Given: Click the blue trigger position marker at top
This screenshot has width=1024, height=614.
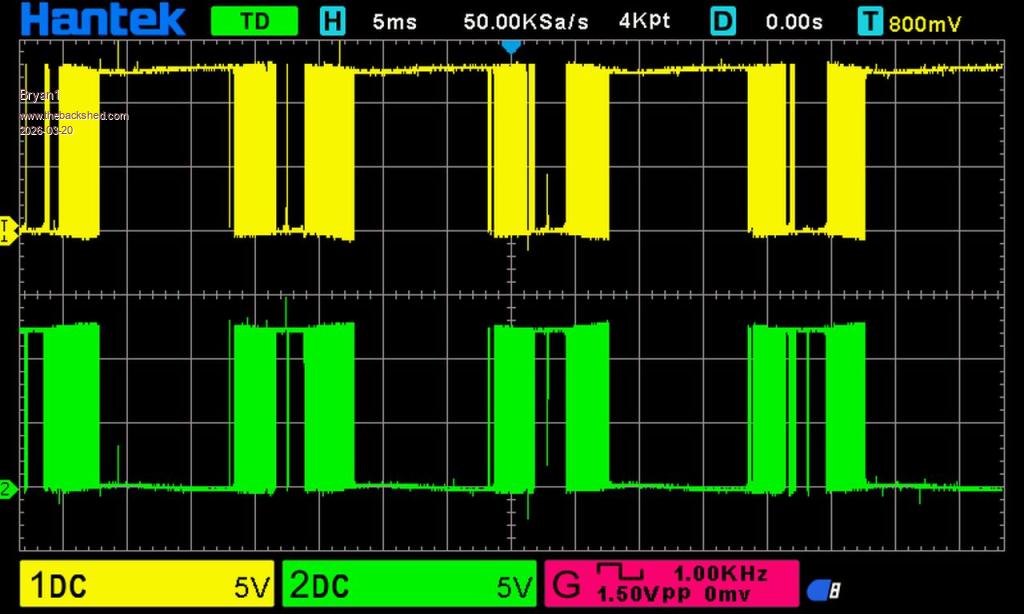Looking at the screenshot, I should (x=510, y=46).
